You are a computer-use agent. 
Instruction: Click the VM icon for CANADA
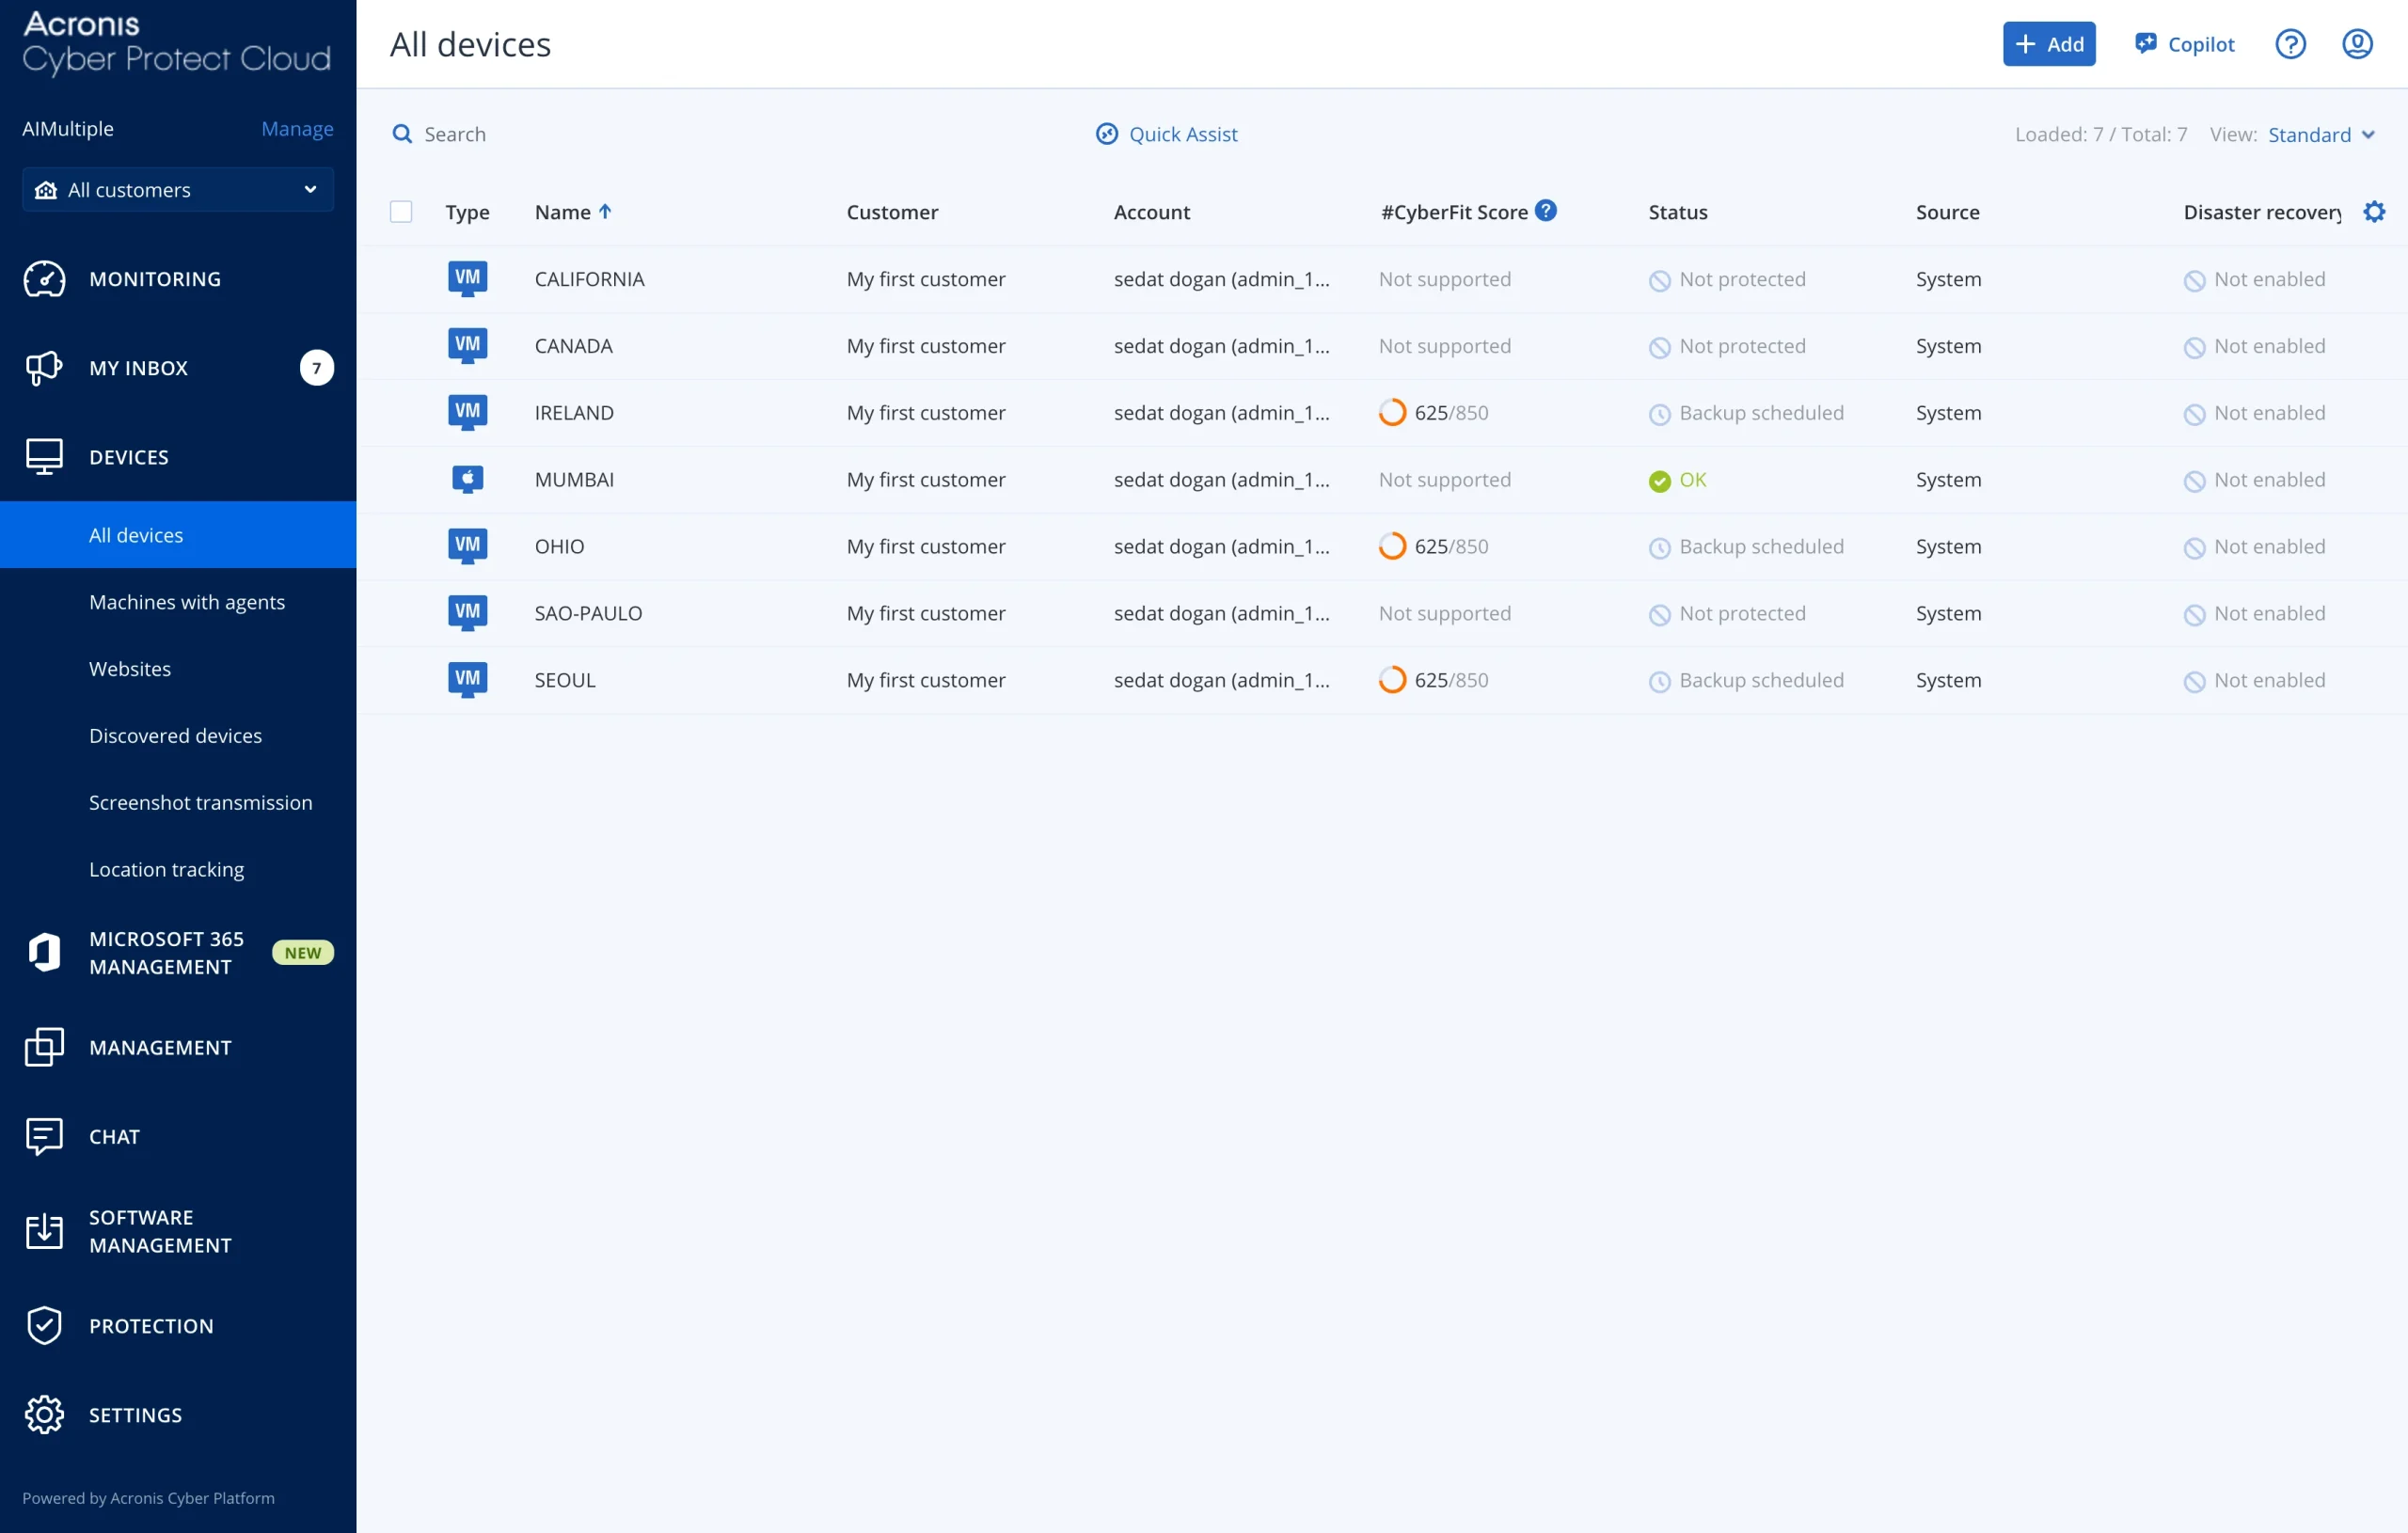[x=467, y=346]
